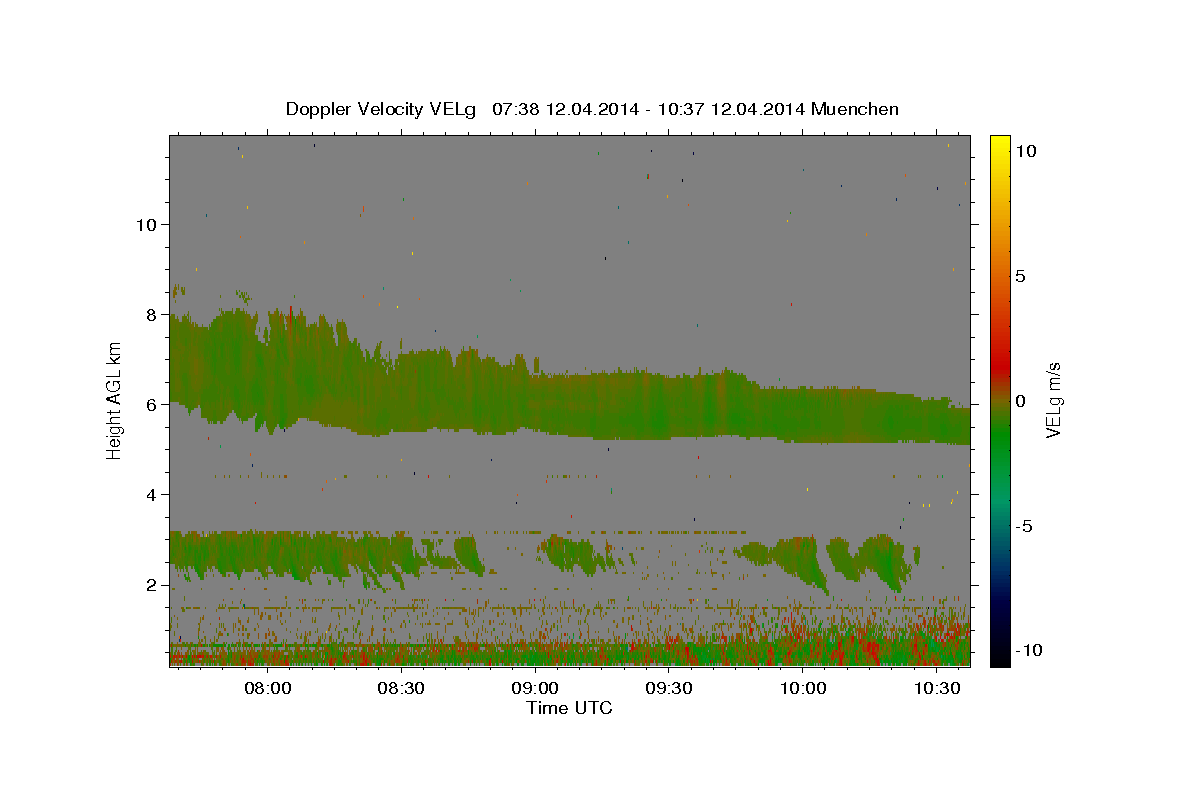Image resolution: width=1200 pixels, height=800 pixels.
Task: Click the 09:30 time tick label
Action: (x=669, y=688)
